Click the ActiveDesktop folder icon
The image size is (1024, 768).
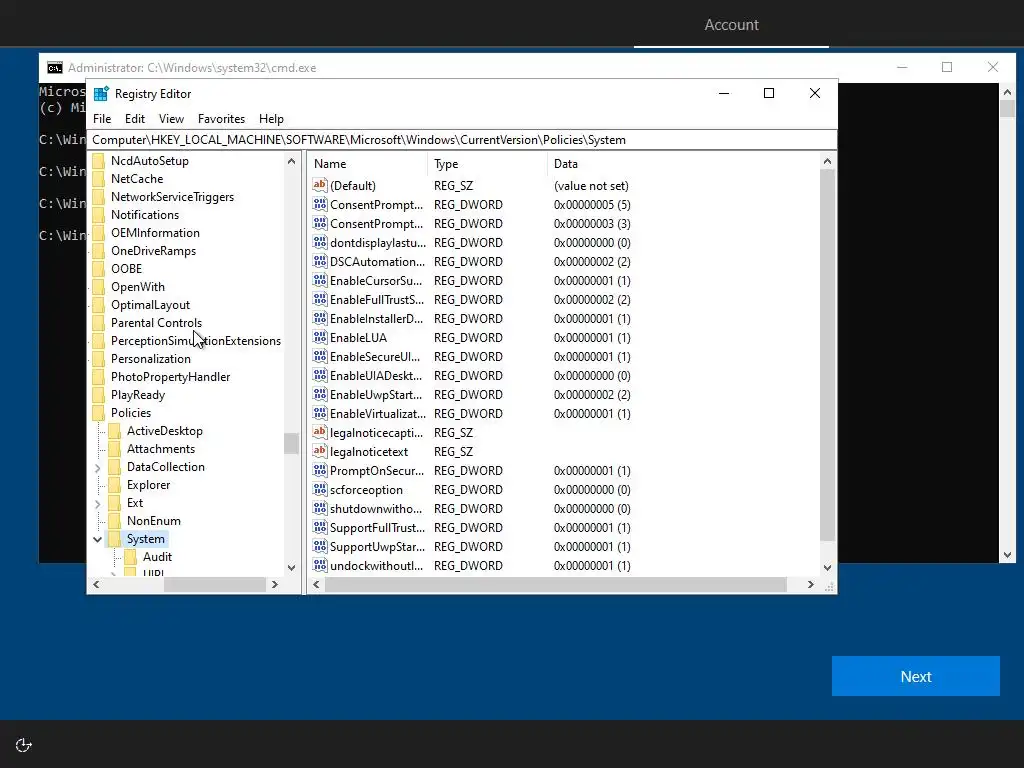click(x=114, y=430)
